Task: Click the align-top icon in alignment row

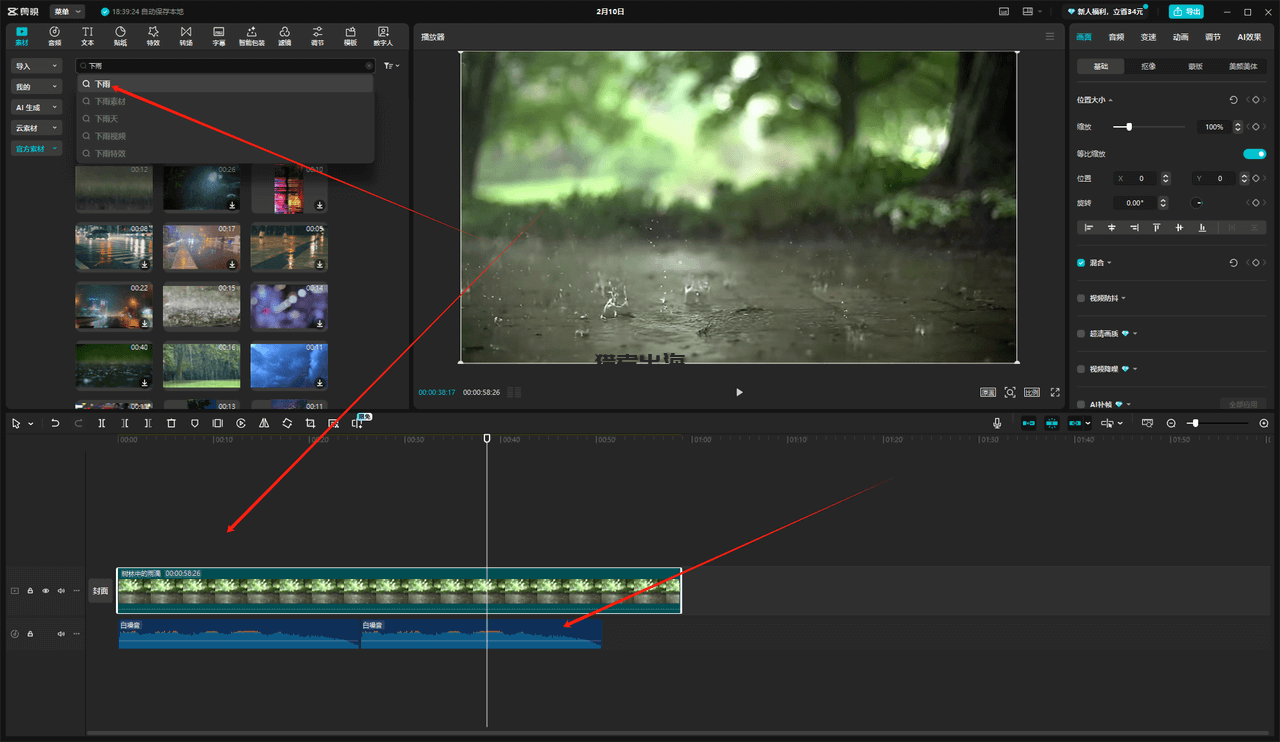Action: pos(1157,228)
